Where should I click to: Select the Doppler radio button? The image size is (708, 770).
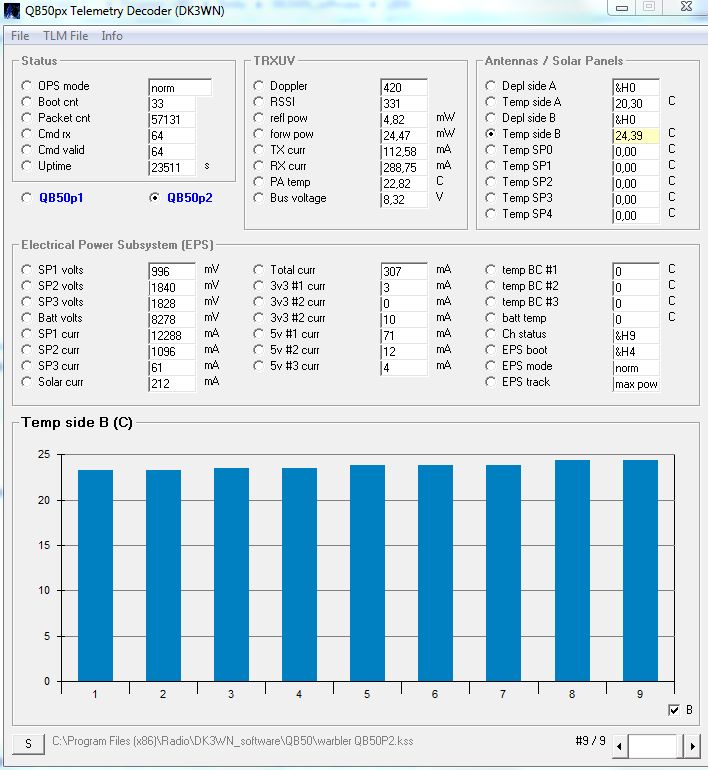click(x=259, y=86)
